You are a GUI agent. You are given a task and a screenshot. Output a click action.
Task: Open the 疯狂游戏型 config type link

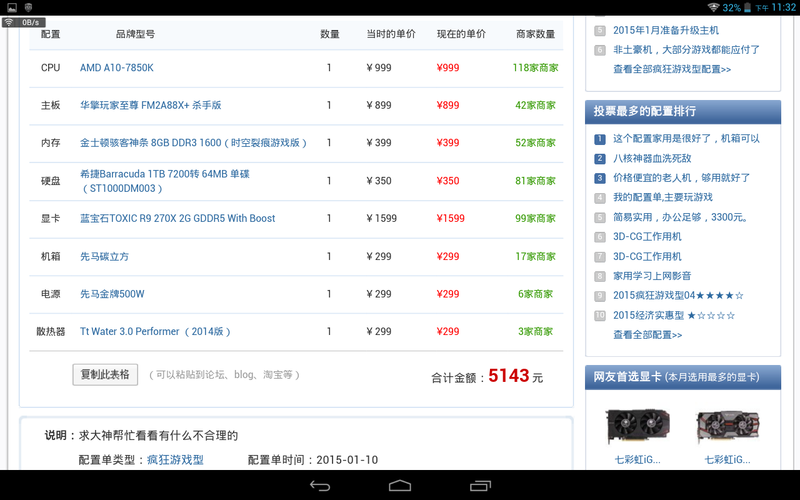(x=176, y=460)
